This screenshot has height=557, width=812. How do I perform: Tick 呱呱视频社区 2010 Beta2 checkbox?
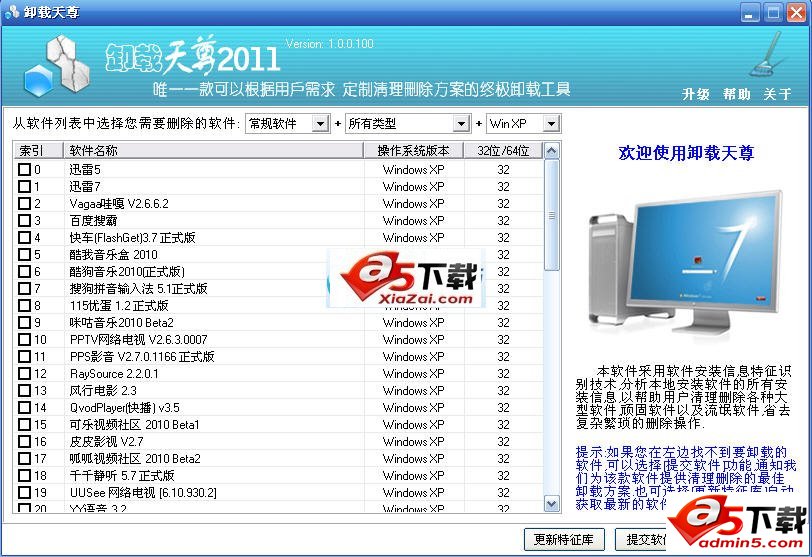pos(24,459)
